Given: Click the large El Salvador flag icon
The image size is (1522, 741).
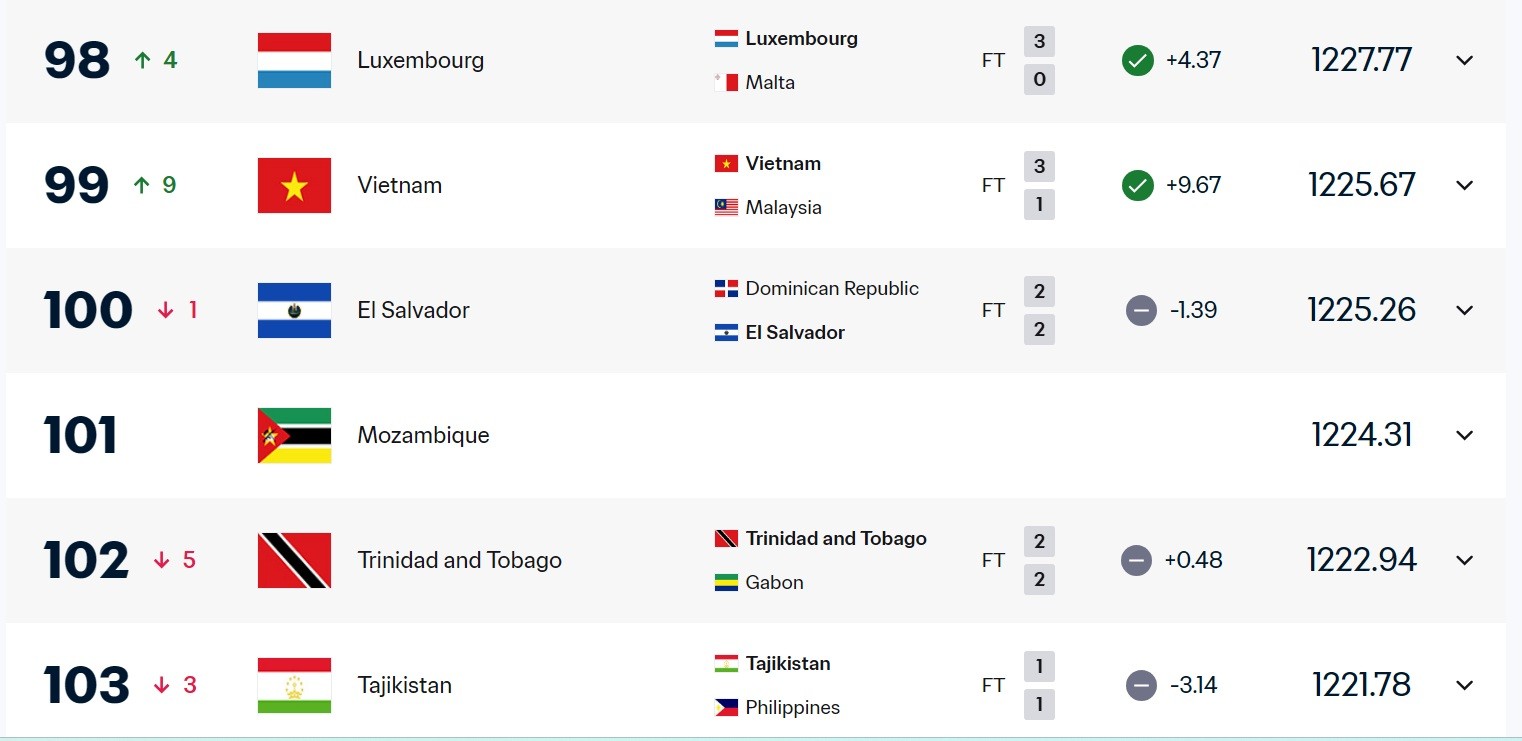Looking at the screenshot, I should (294, 311).
